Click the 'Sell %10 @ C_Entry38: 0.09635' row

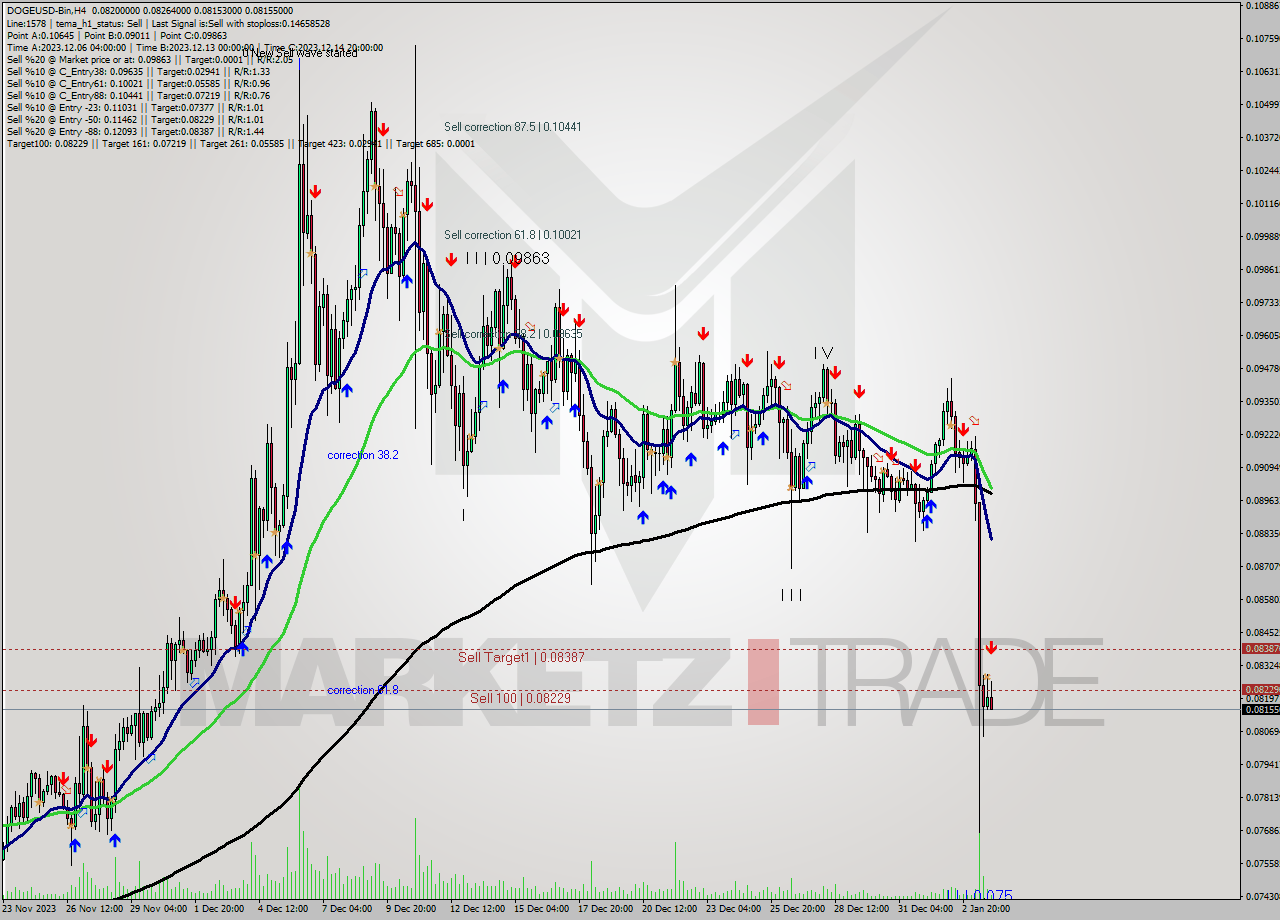(138, 71)
